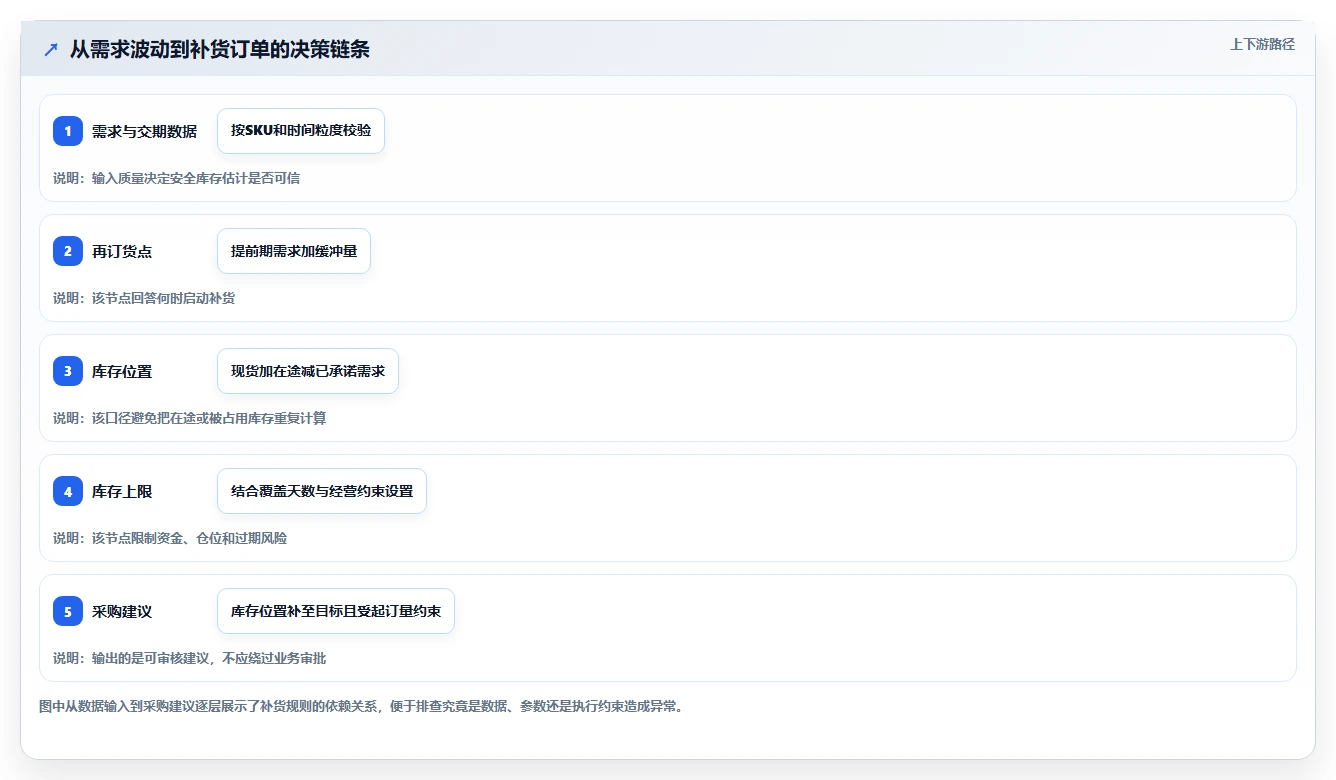Click the 按SKU和时间粒度校验 chip
Image resolution: width=1336 pixels, height=780 pixels.
tap(301, 131)
